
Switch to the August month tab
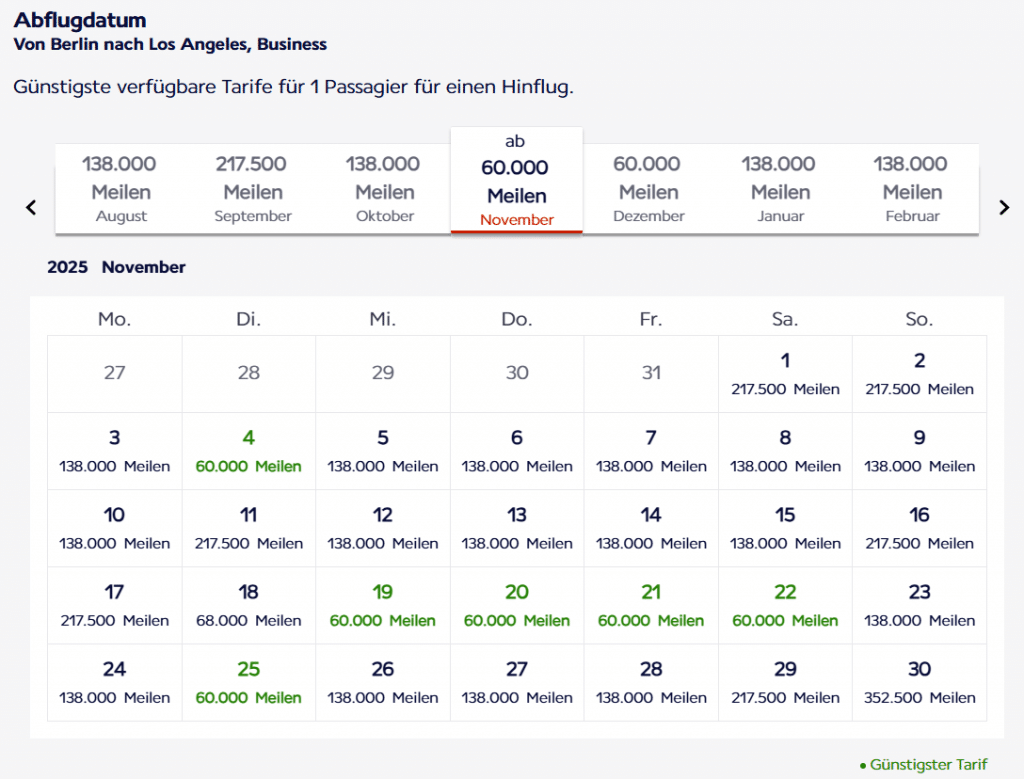121,189
